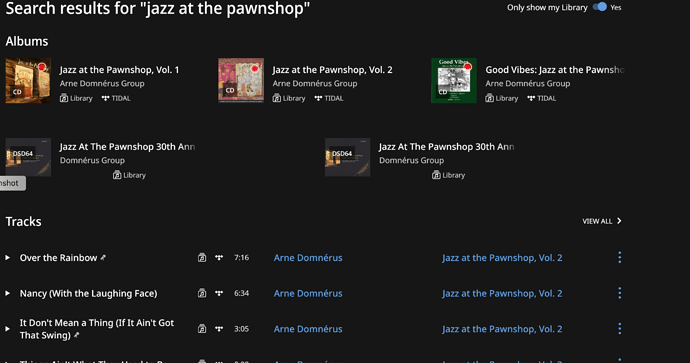Click Library icon under first 30th Anniversary album

[x=117, y=175]
